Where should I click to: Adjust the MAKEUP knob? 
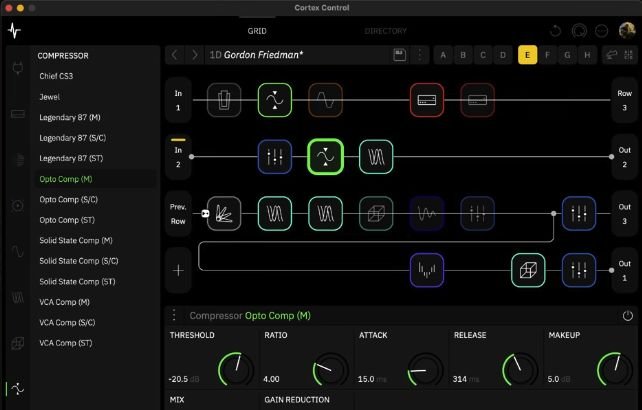615,369
